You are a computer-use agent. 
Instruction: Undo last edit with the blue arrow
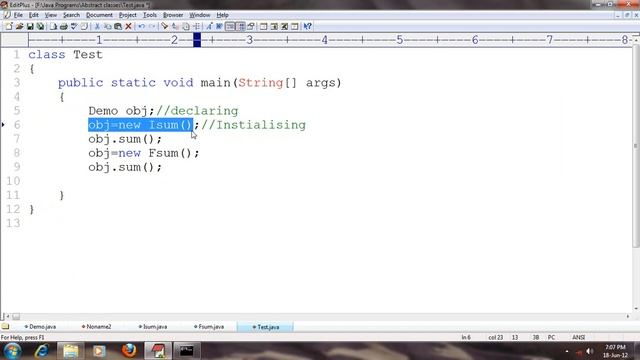(141, 27)
